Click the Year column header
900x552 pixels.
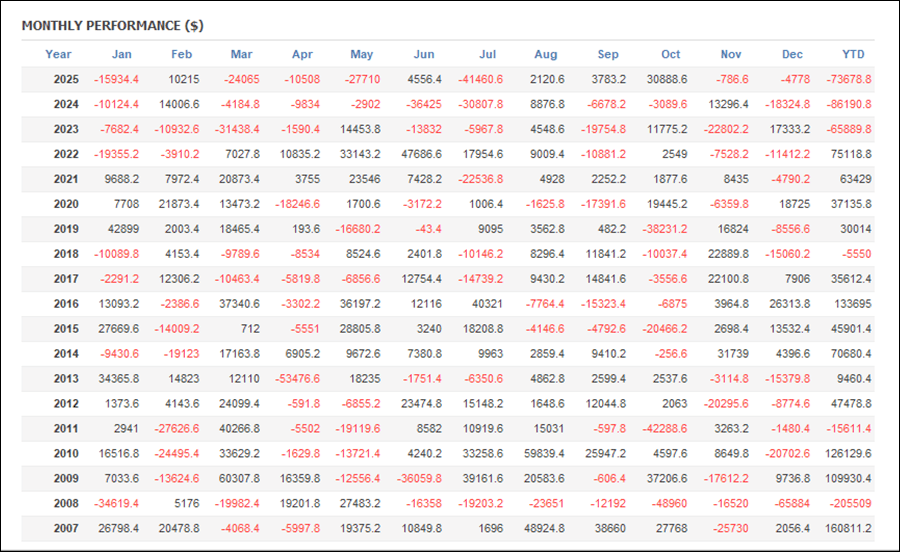point(58,54)
